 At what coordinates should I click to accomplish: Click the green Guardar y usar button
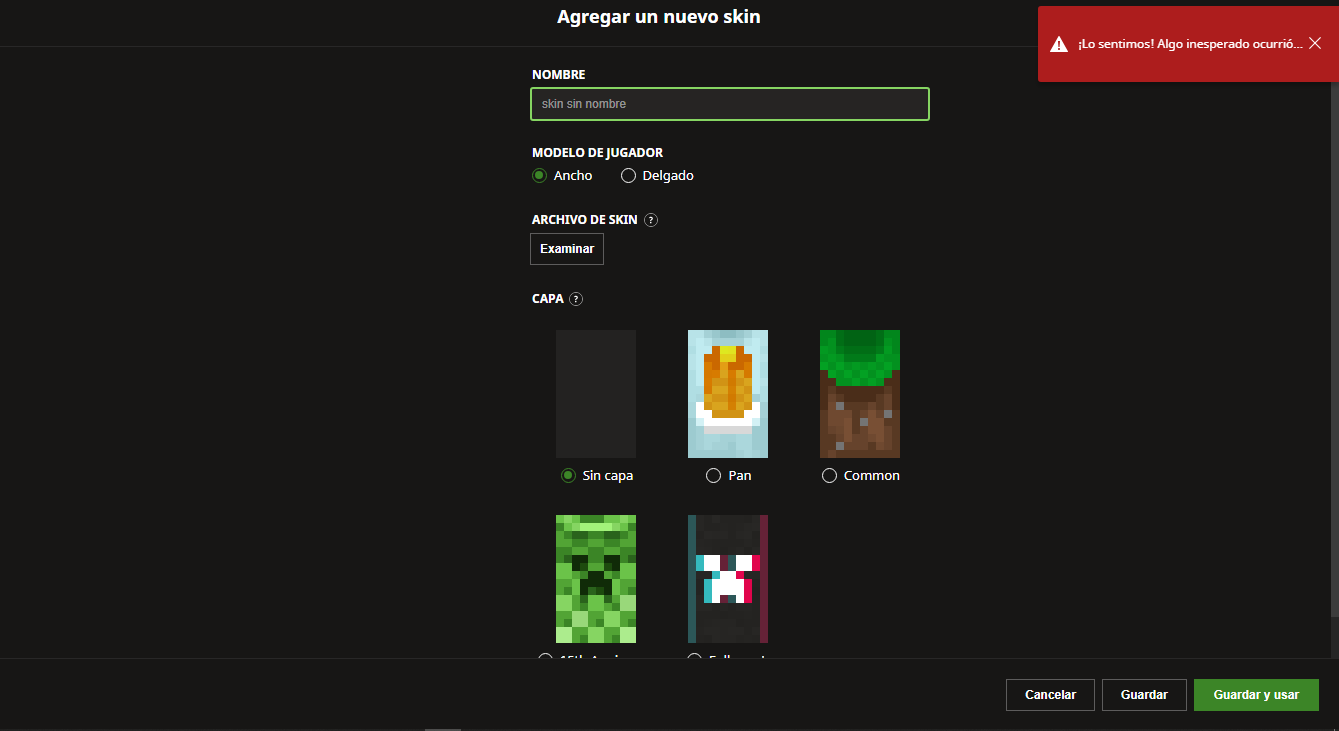pyautogui.click(x=1256, y=695)
